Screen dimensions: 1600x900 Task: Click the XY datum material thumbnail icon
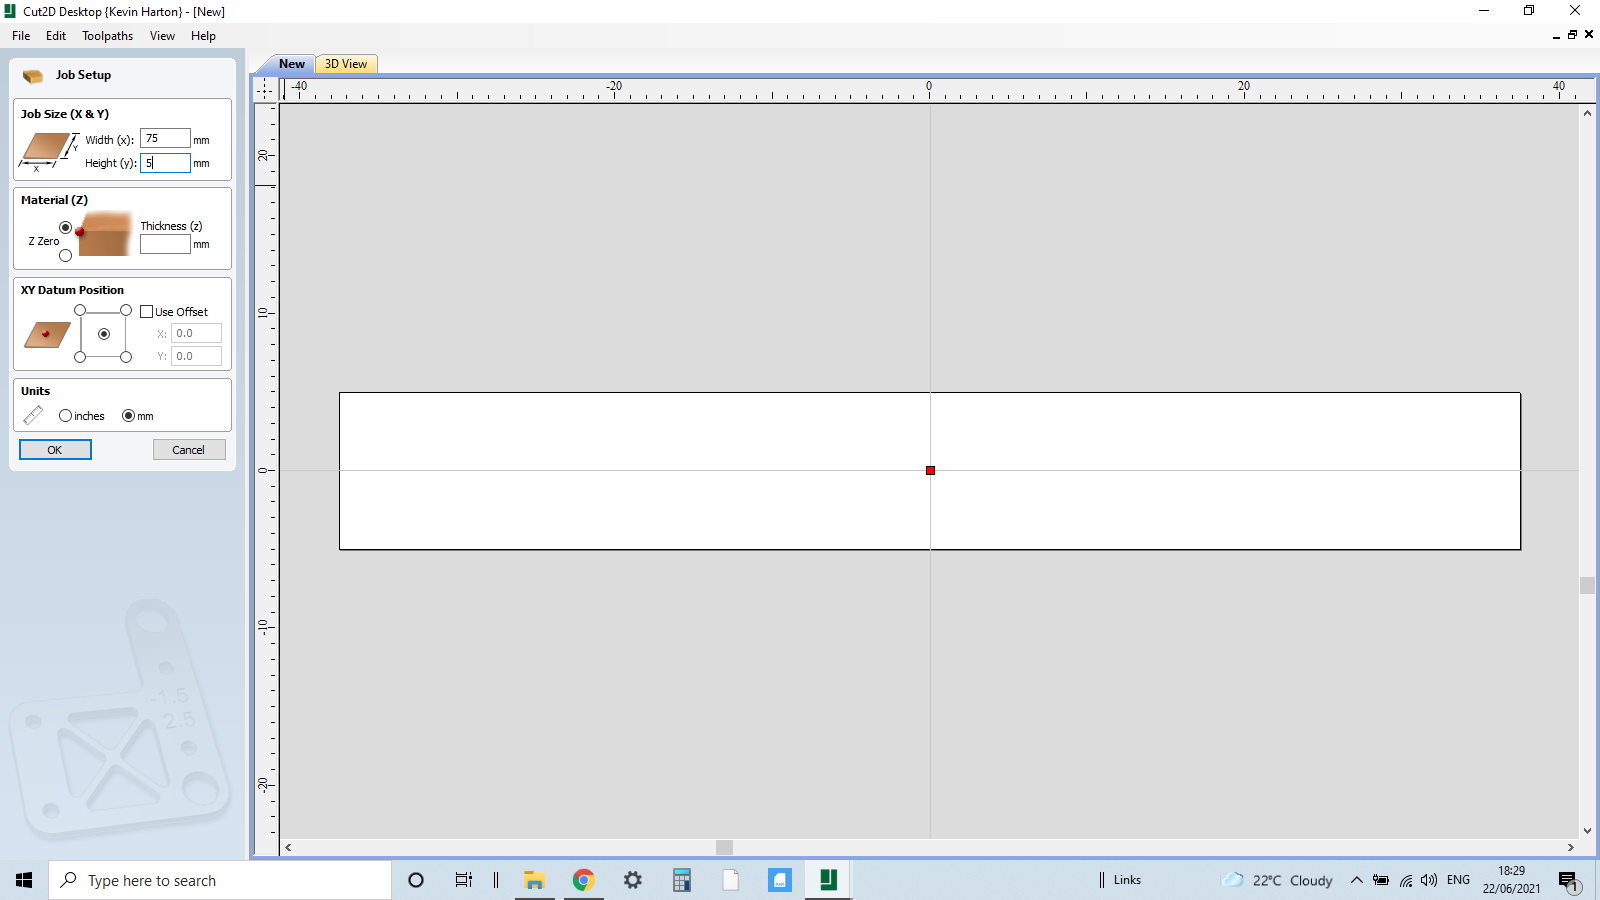tap(44, 336)
